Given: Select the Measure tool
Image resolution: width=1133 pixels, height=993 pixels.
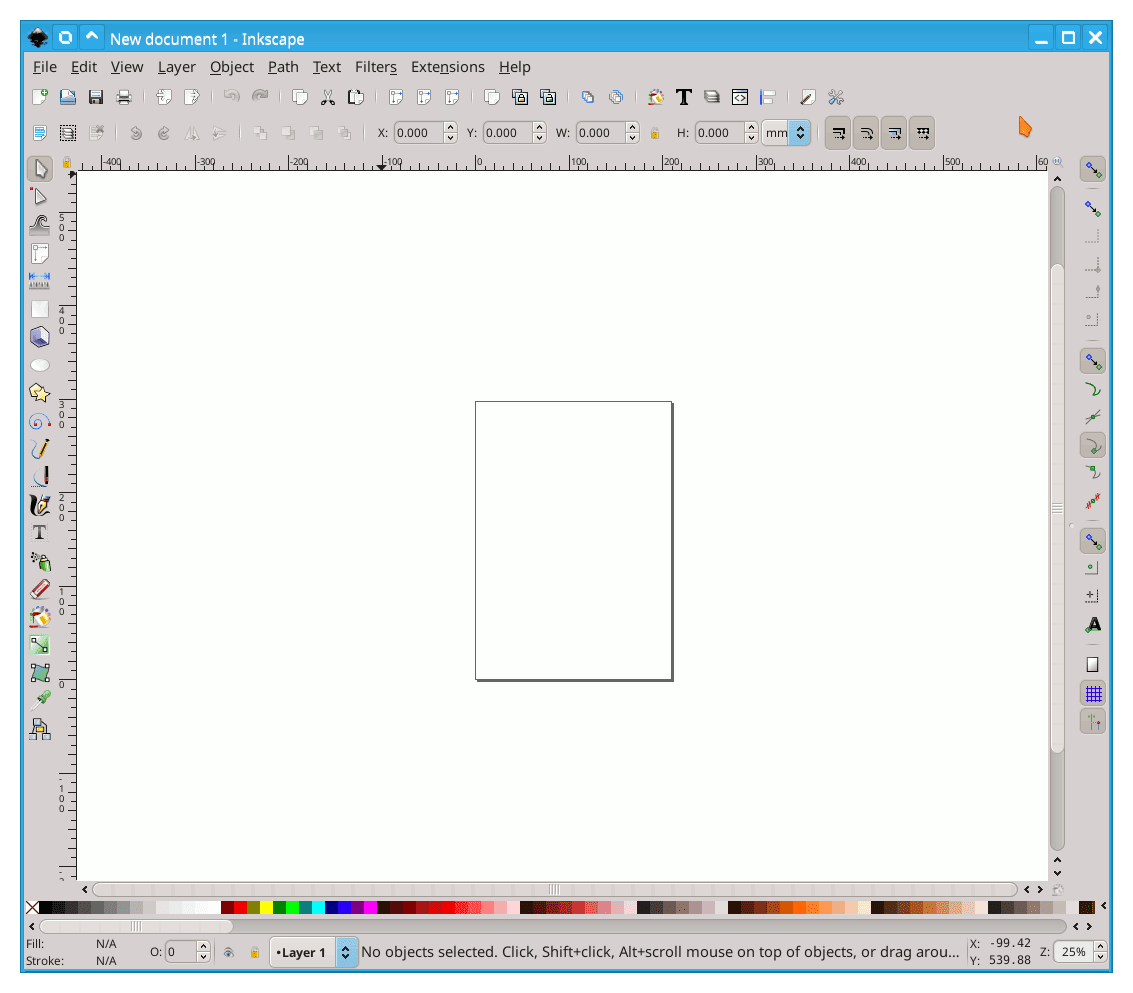Looking at the screenshot, I should 40,280.
